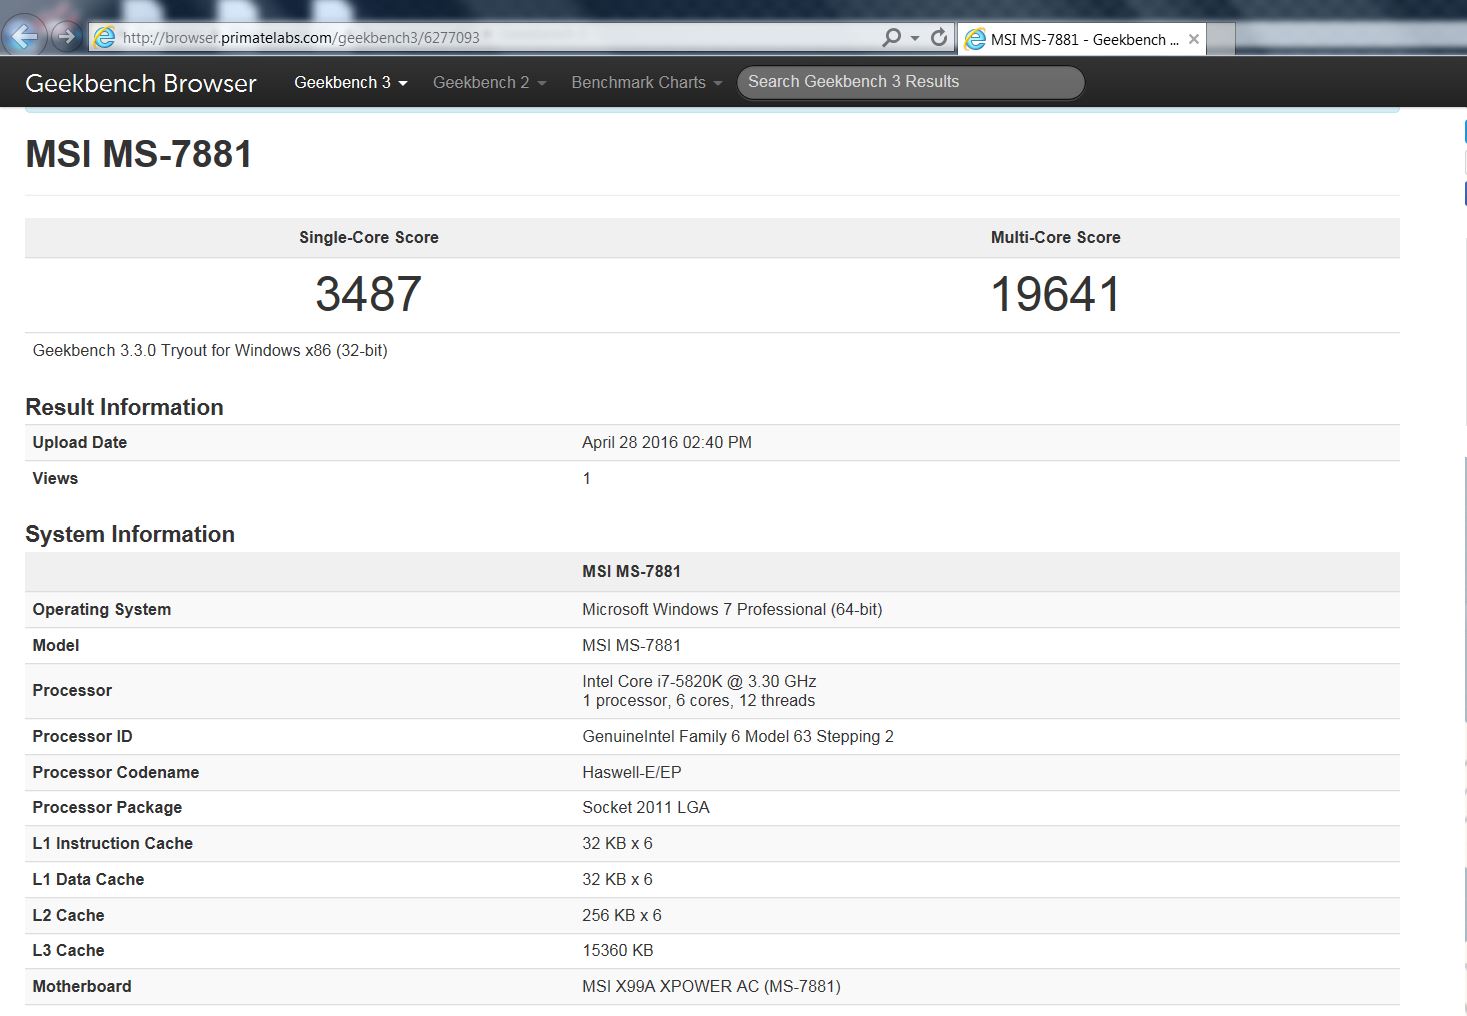1467x1016 pixels.
Task: Select the April 28 2016 02:40 PM value
Action: point(667,442)
